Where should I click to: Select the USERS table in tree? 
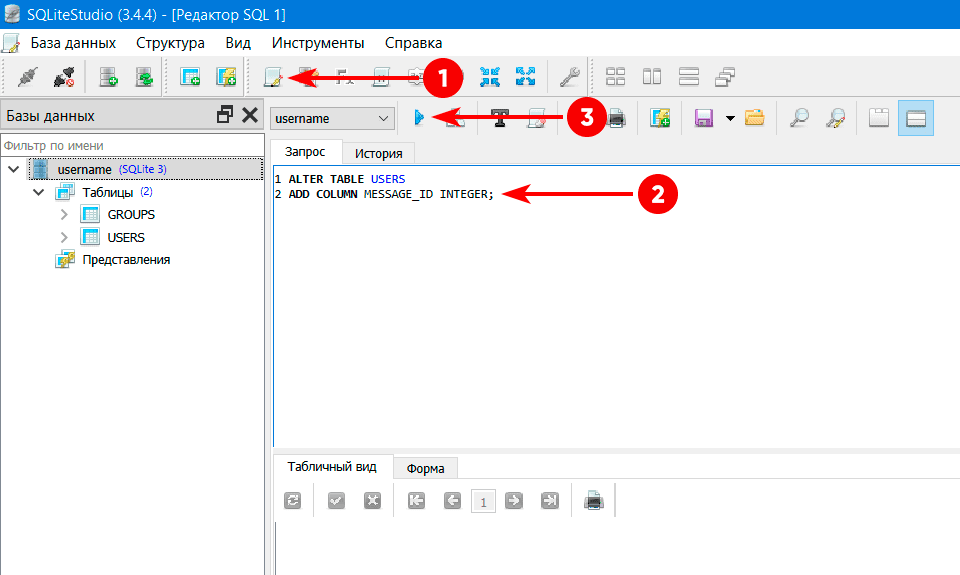click(126, 237)
